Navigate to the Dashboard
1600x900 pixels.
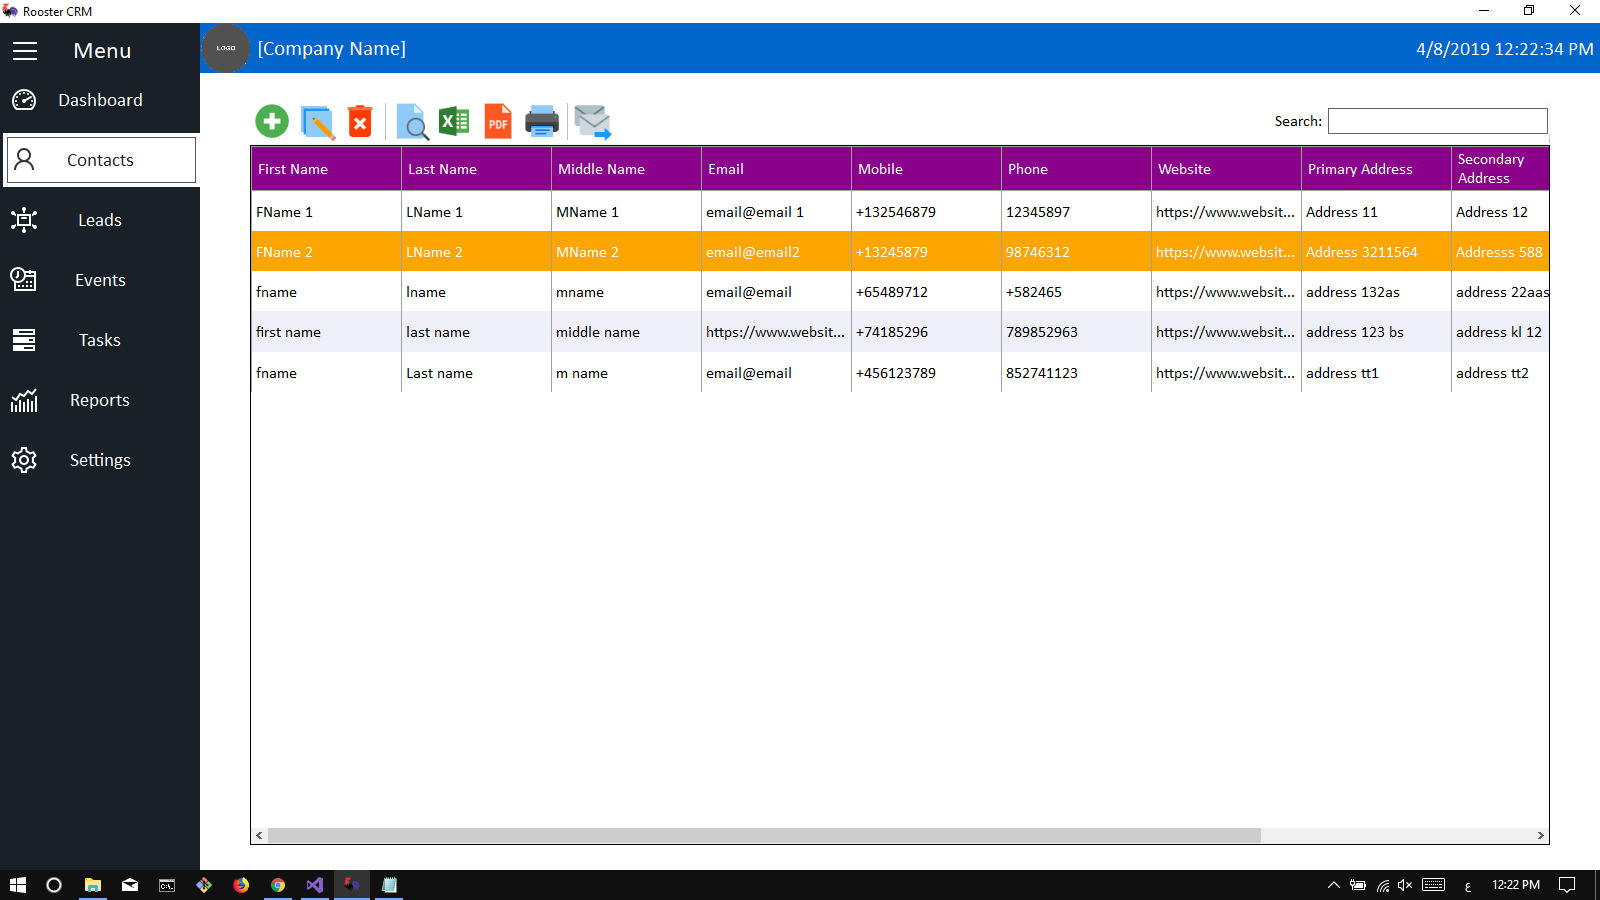click(100, 100)
